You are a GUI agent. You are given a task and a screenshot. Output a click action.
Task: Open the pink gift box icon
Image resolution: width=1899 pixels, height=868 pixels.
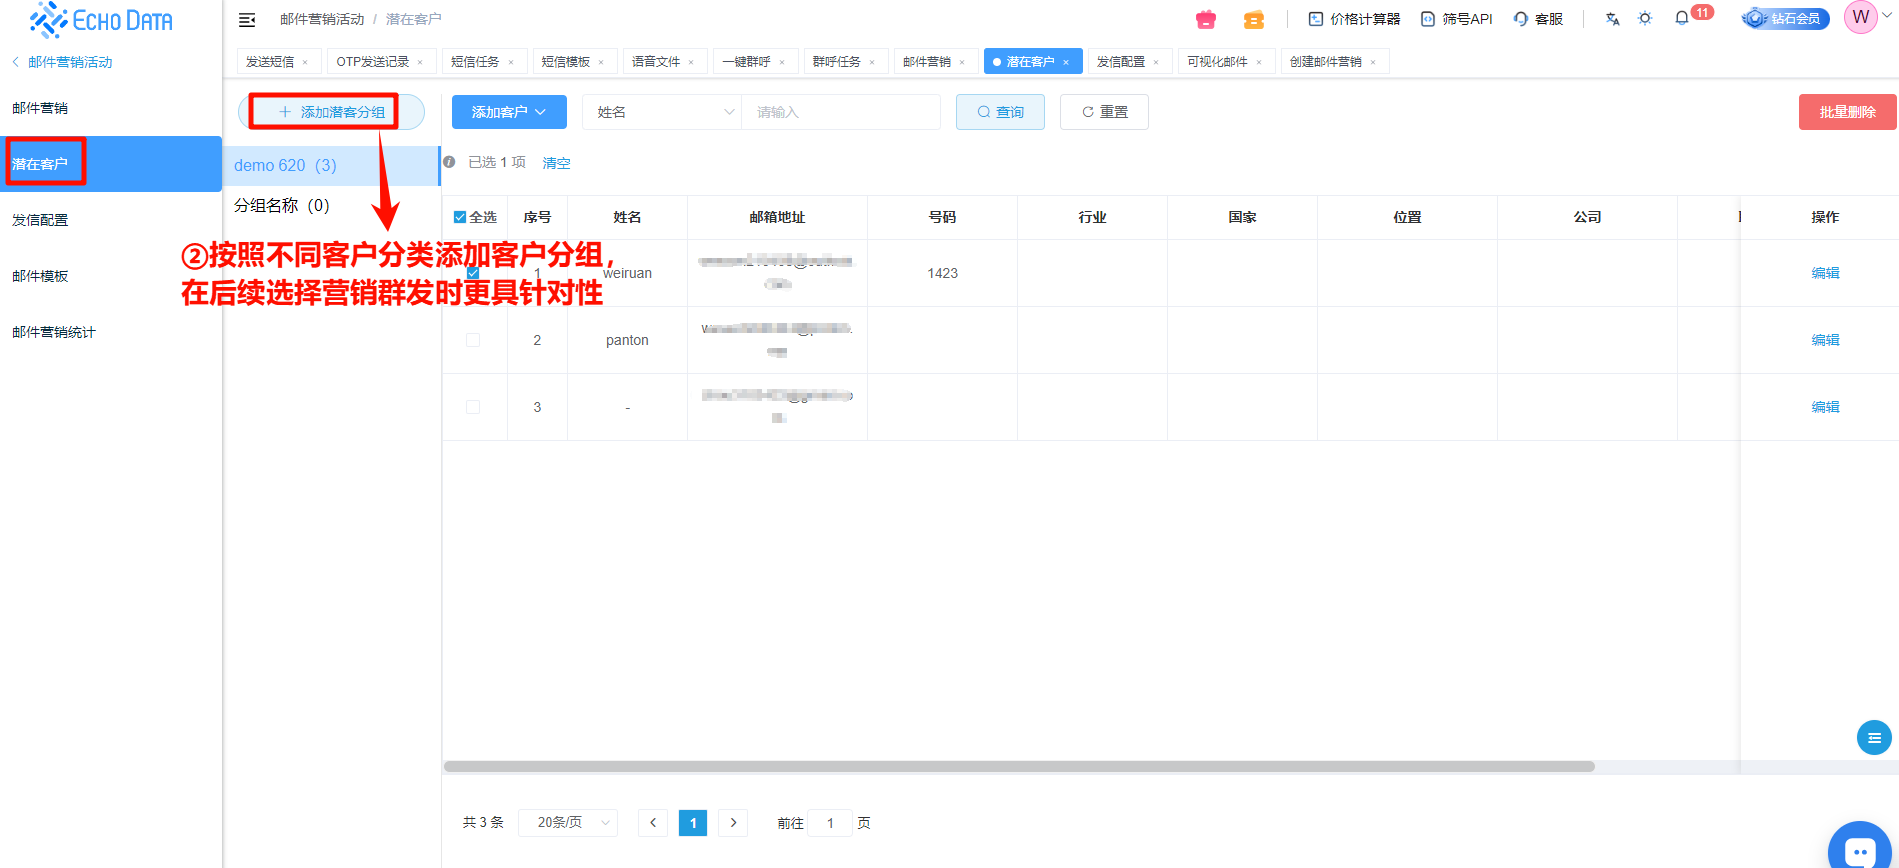(1206, 19)
